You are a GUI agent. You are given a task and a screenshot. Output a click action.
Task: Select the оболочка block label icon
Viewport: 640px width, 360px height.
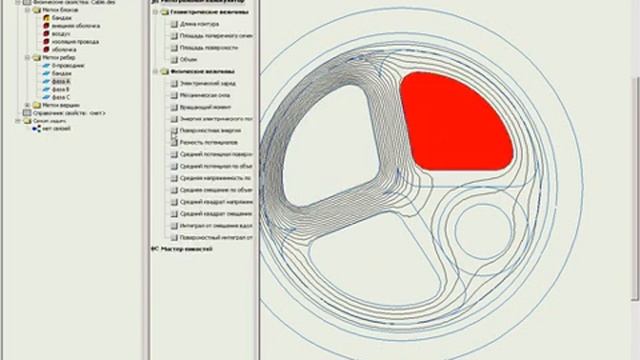pos(46,49)
